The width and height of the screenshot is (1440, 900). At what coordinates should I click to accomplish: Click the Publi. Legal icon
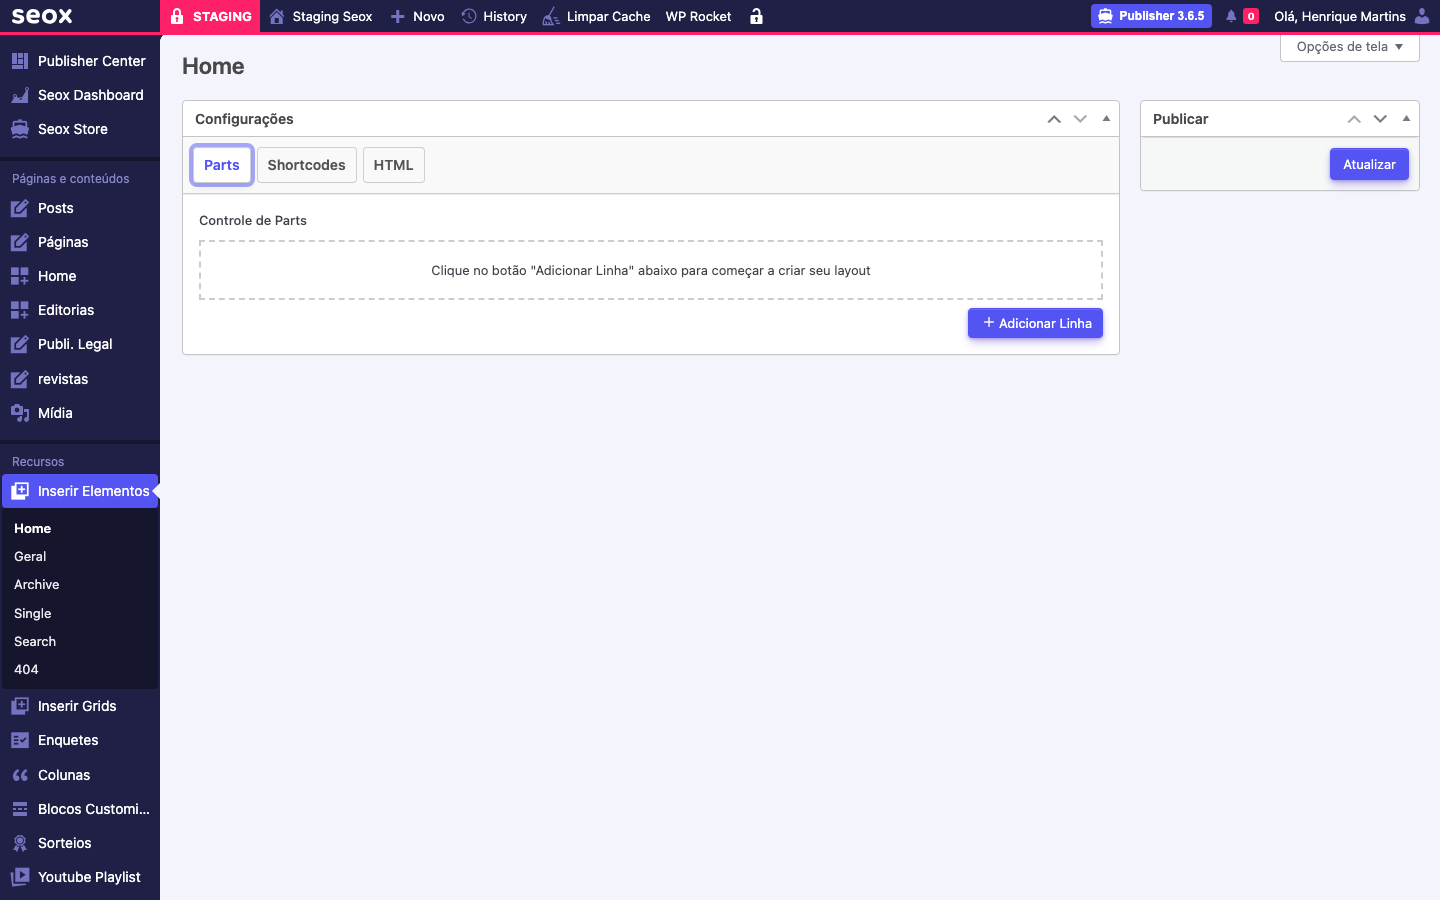pyautogui.click(x=20, y=344)
